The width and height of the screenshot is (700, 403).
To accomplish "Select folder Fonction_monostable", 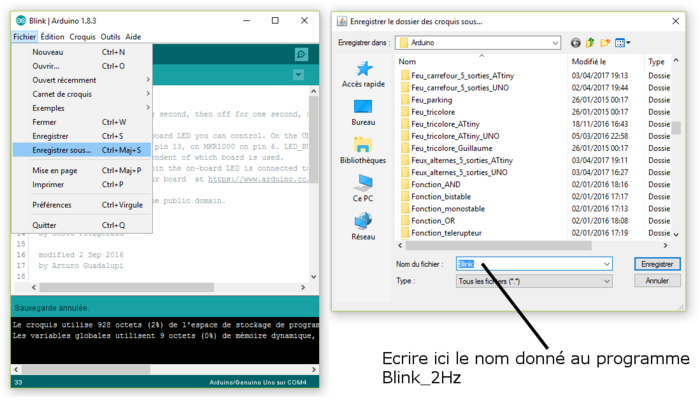I will click(448, 208).
